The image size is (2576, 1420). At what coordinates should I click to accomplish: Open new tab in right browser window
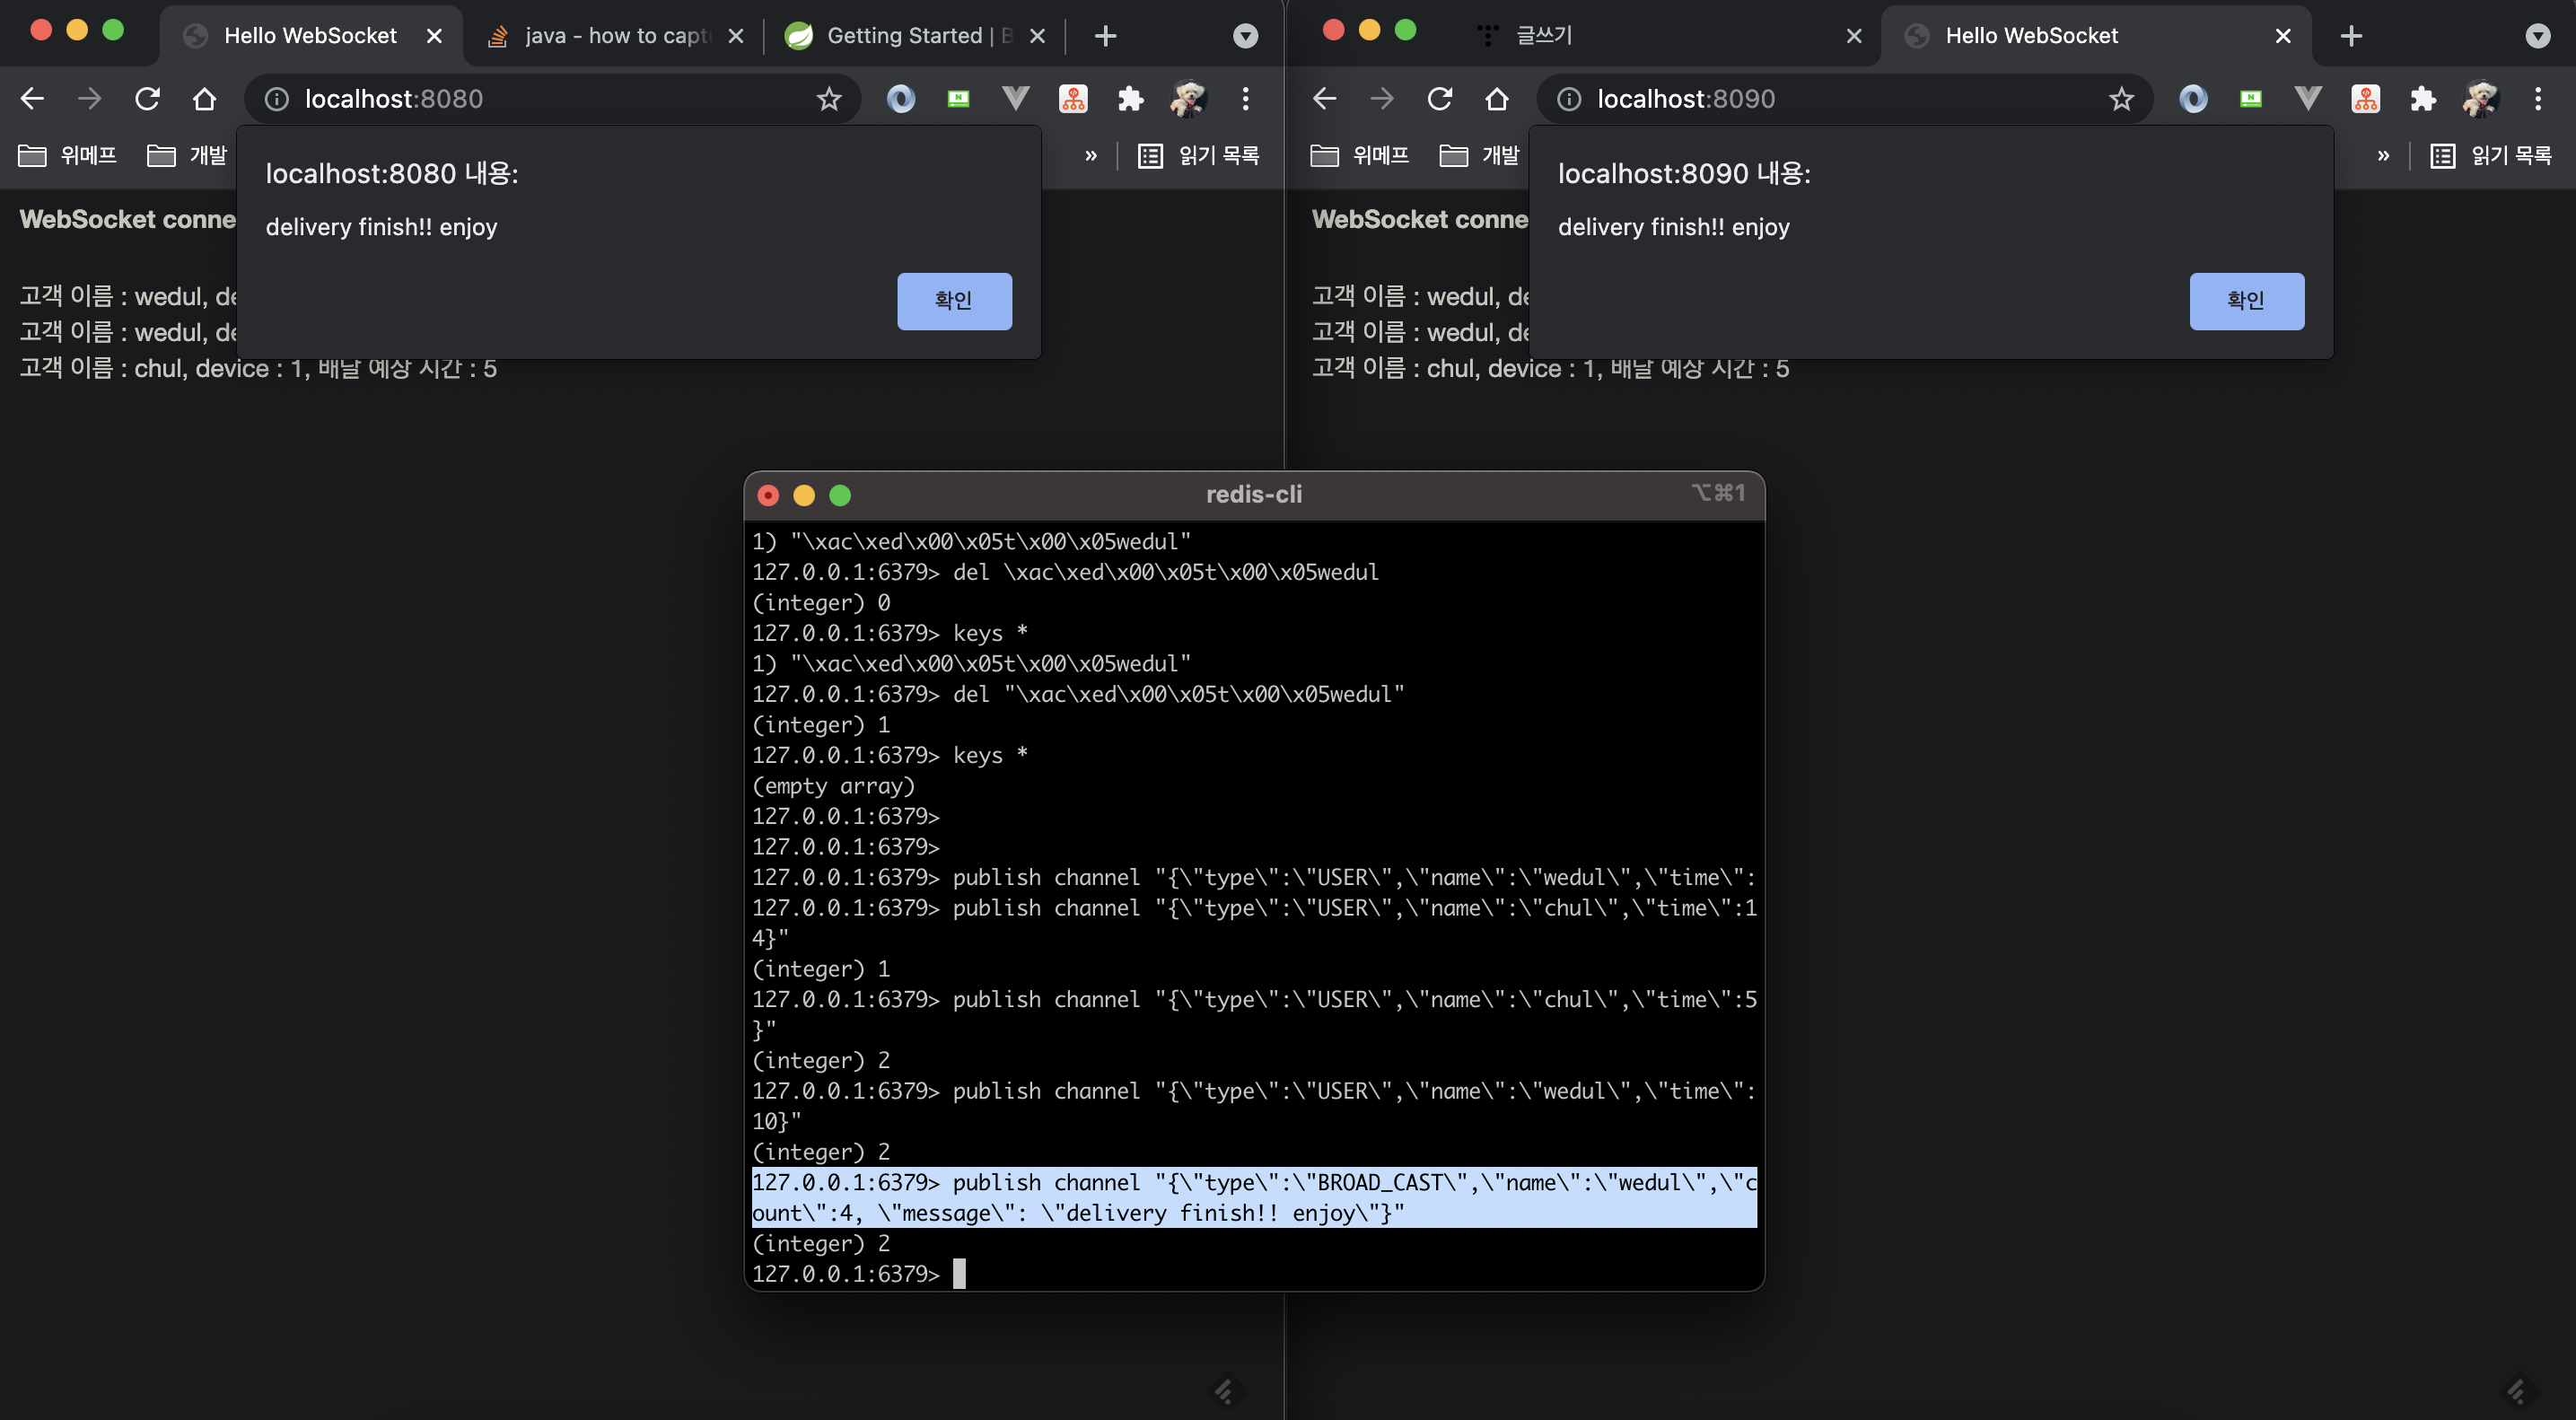point(2351,36)
